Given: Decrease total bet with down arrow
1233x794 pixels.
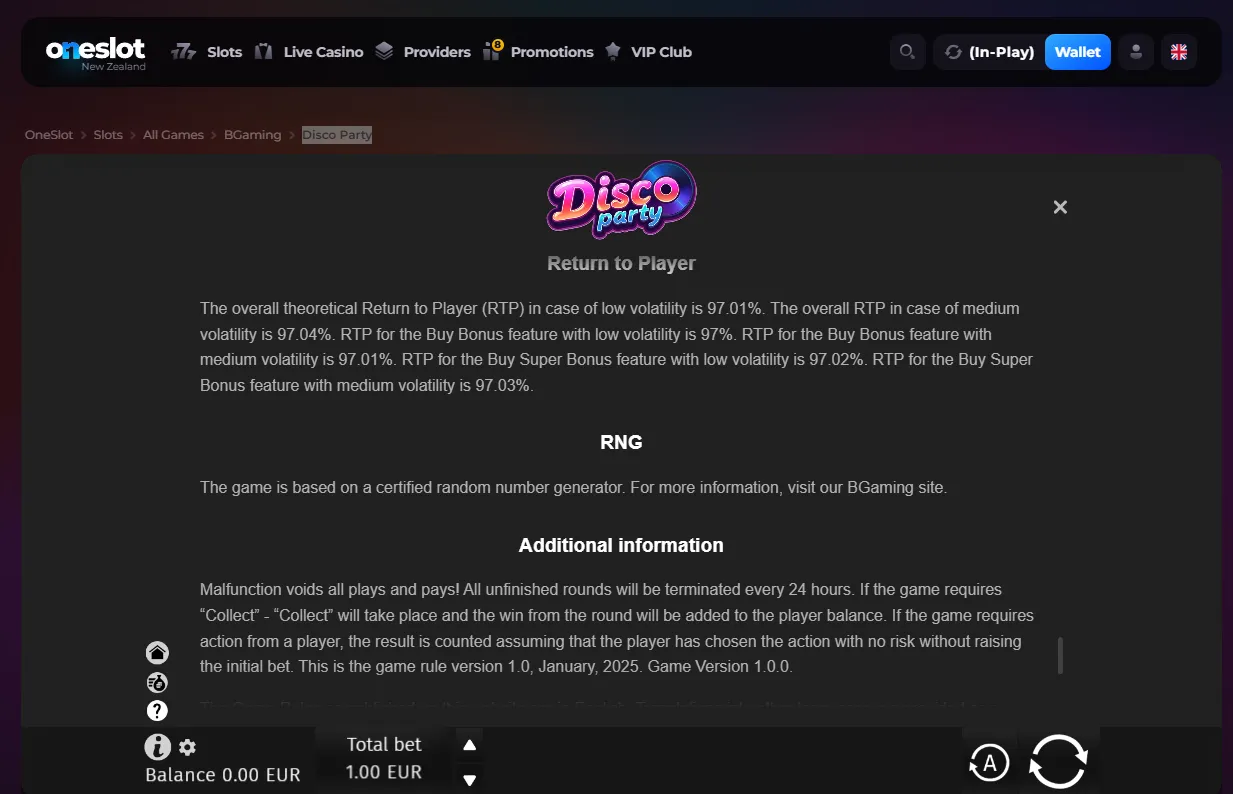Looking at the screenshot, I should click(469, 779).
